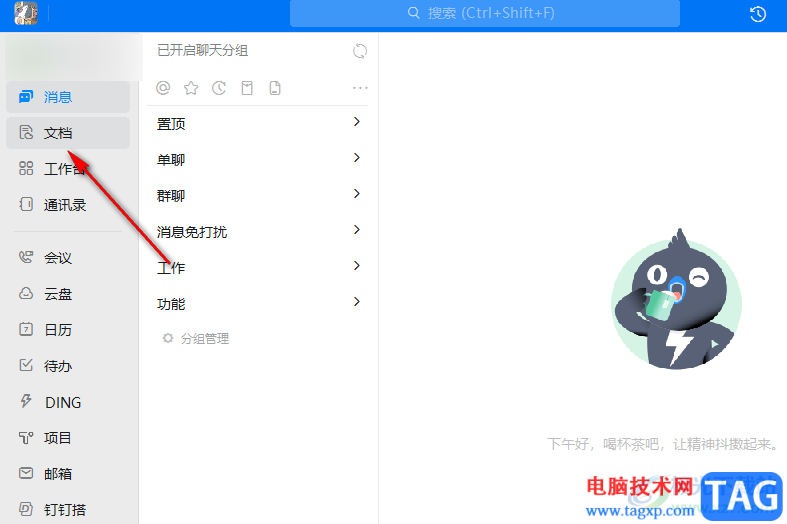787x524 pixels.
Task: Click the 工作台 grid icon
Action: point(26,168)
